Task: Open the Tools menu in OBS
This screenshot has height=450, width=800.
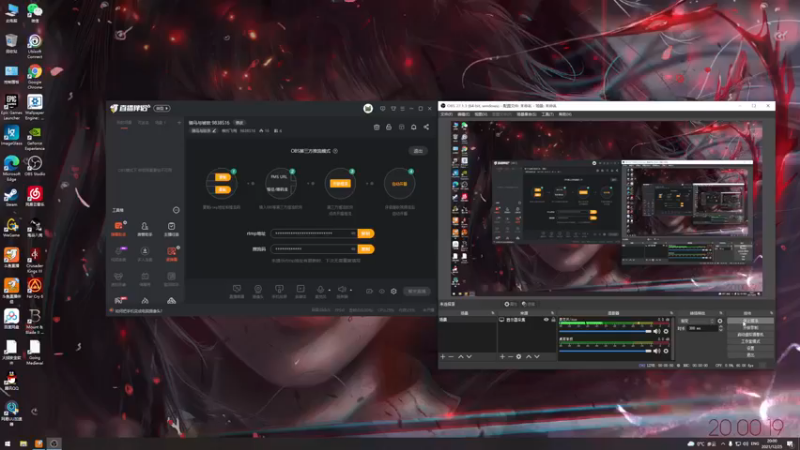Action: (x=547, y=115)
